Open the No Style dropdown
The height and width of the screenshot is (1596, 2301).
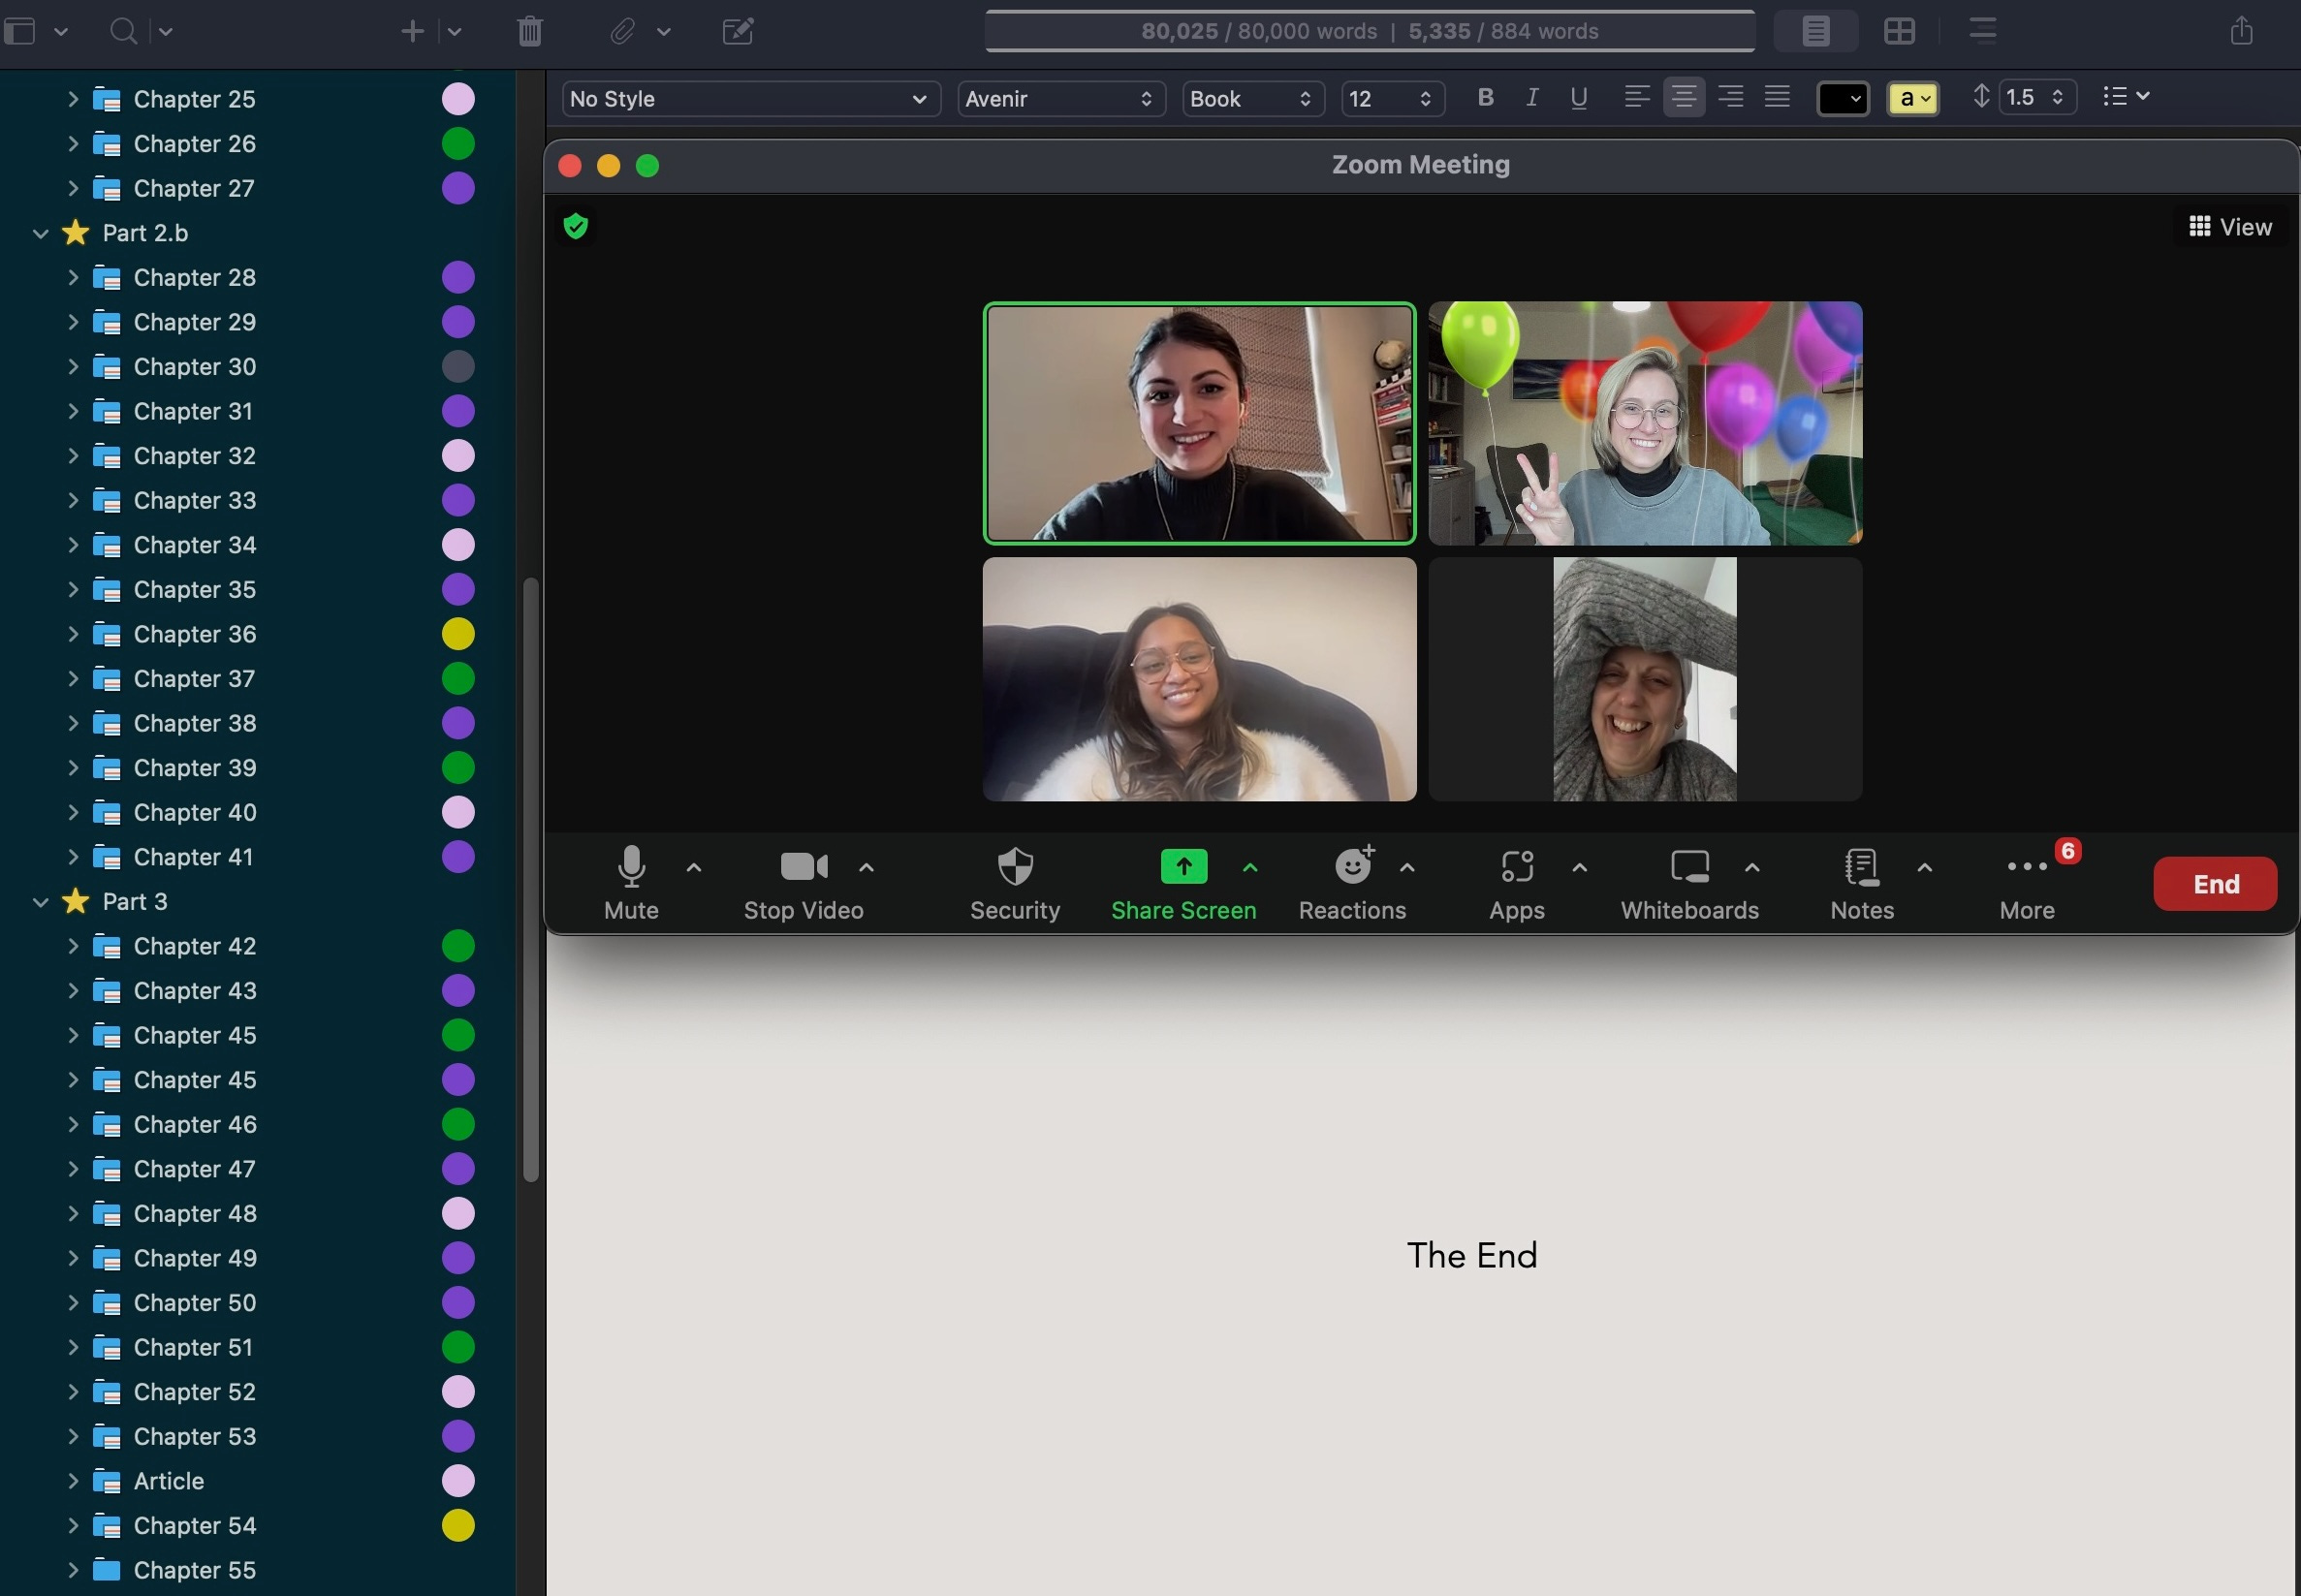coord(750,99)
